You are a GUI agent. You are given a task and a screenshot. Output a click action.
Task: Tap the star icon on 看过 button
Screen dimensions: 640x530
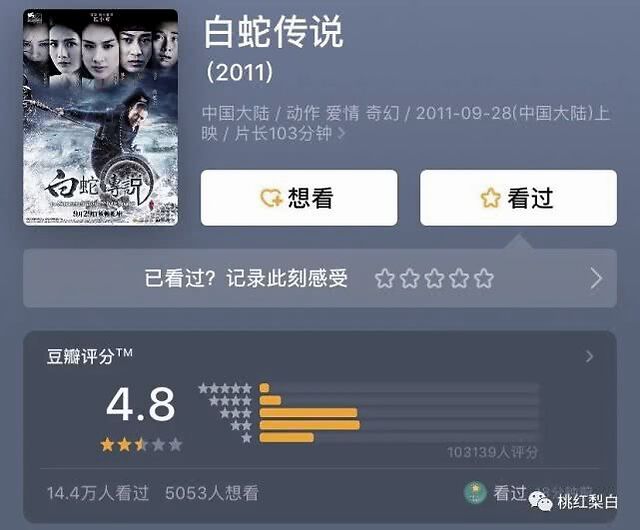[491, 198]
